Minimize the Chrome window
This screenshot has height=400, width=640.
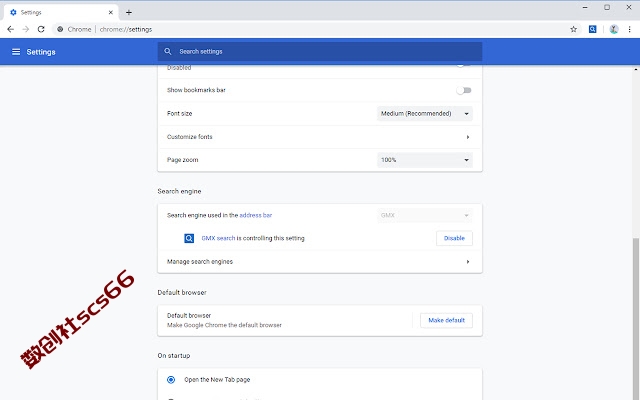(x=585, y=7)
